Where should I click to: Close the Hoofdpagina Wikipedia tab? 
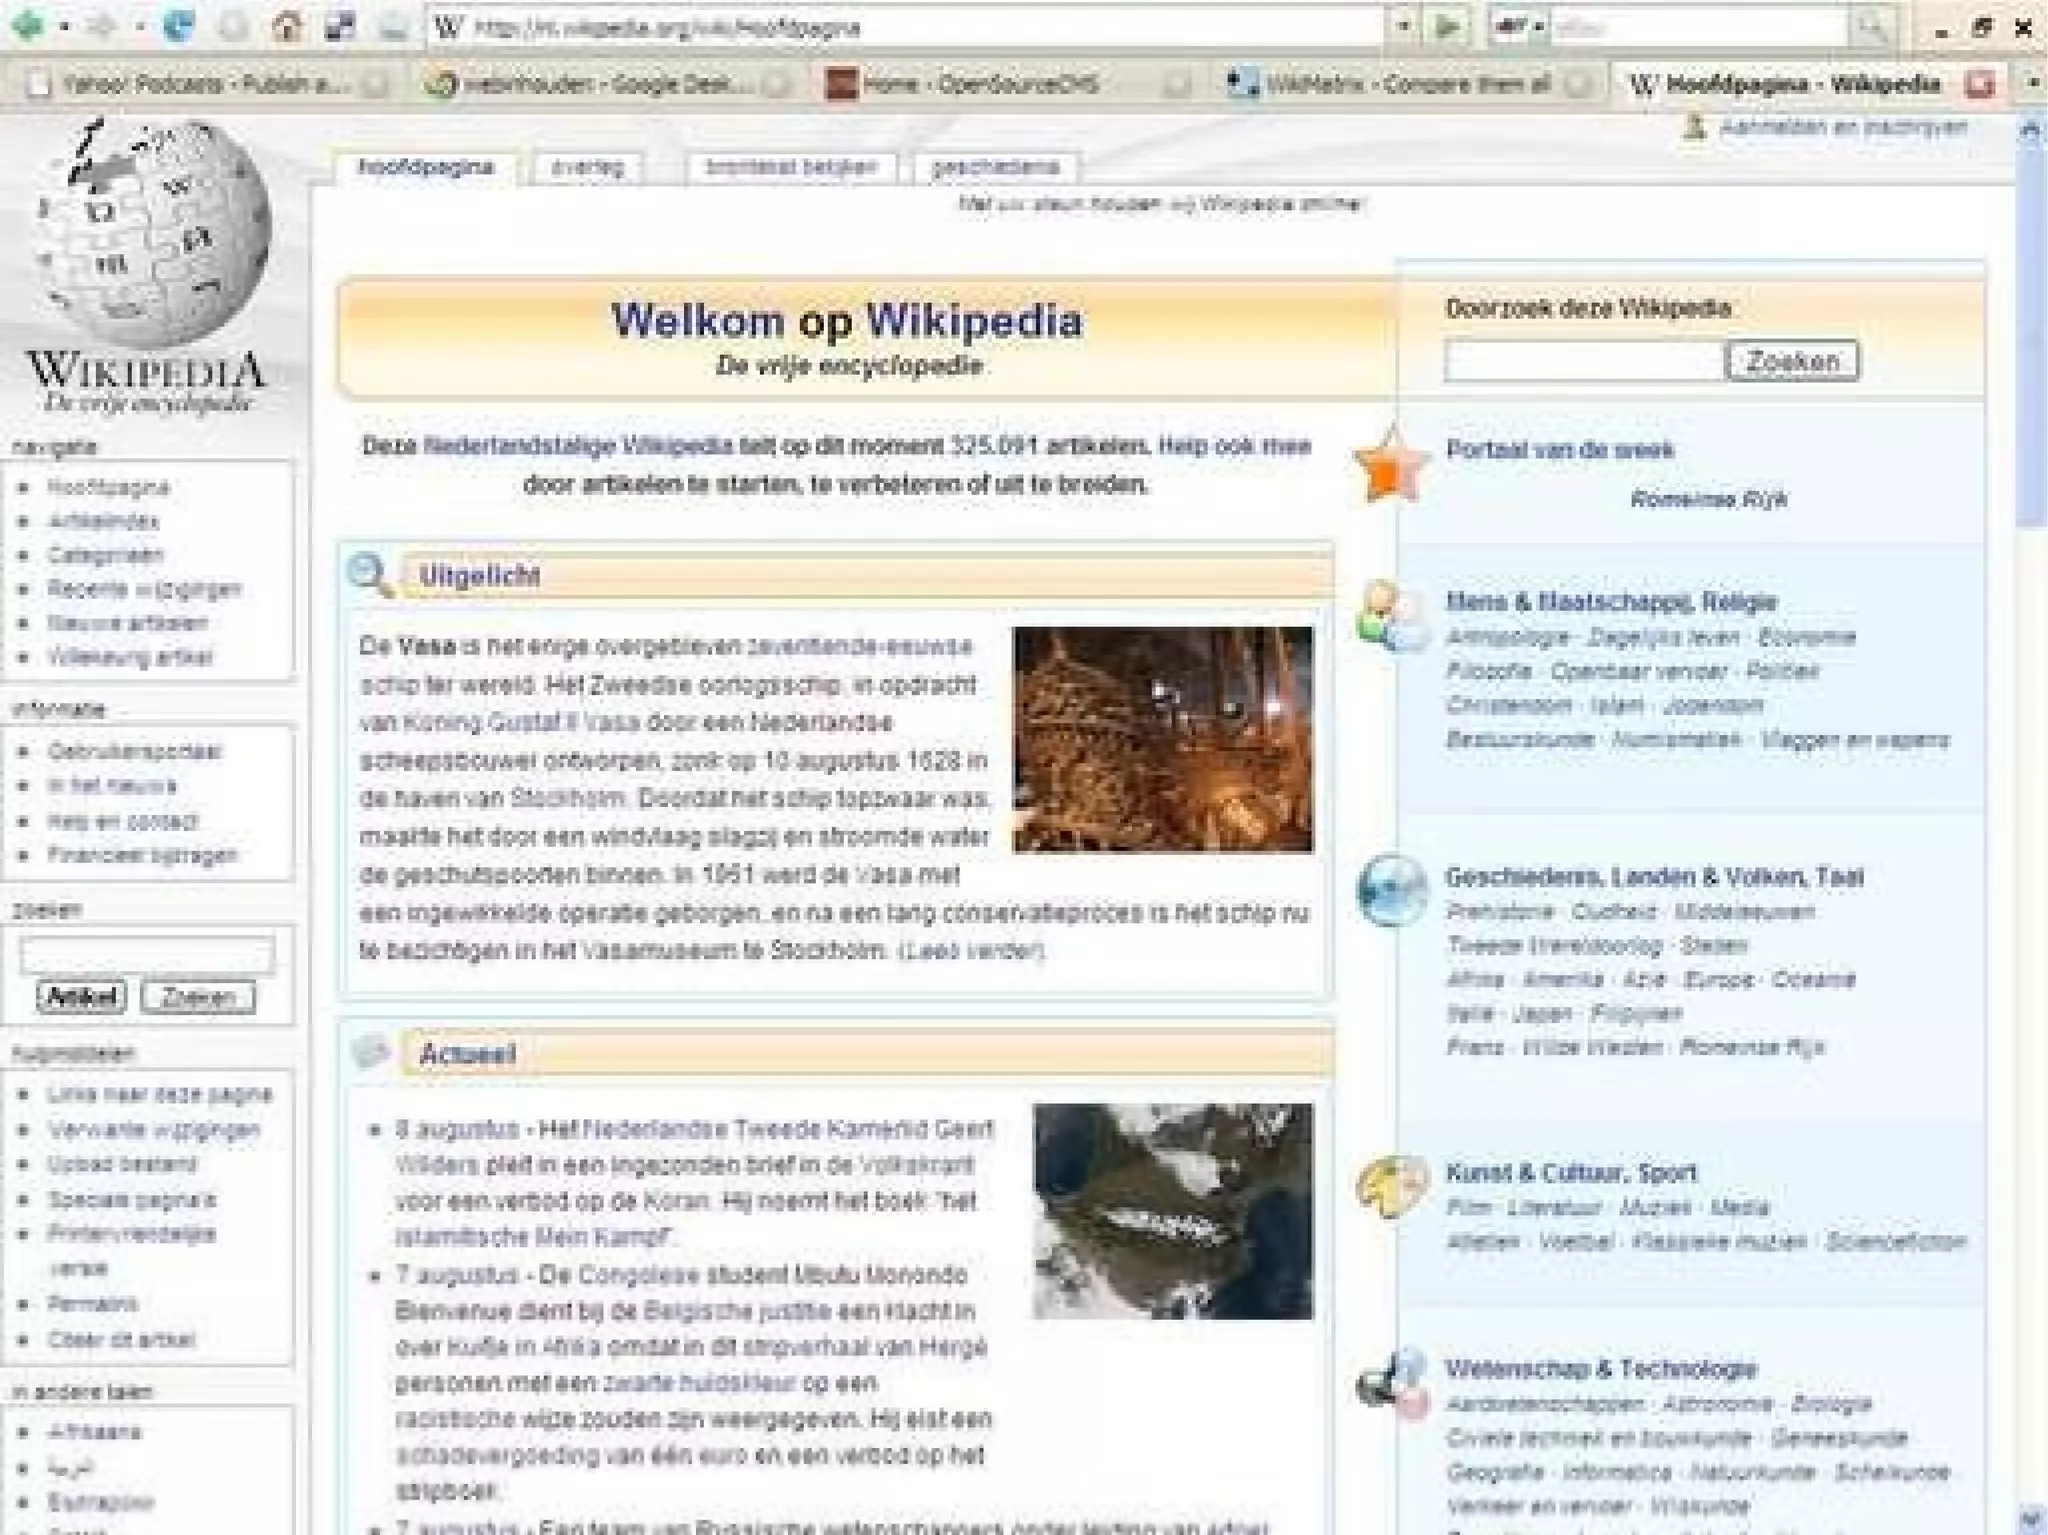pyautogui.click(x=1979, y=84)
